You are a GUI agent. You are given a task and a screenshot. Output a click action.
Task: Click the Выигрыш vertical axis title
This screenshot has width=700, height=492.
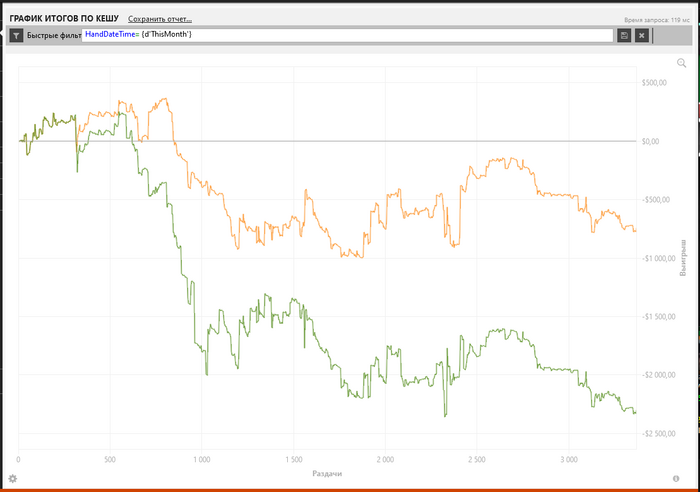tap(683, 258)
